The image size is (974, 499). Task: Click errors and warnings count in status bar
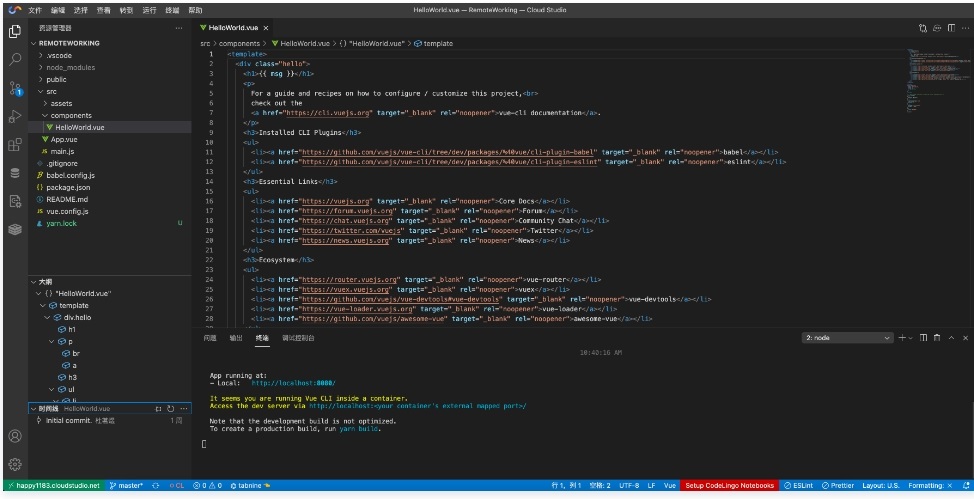click(207, 485)
